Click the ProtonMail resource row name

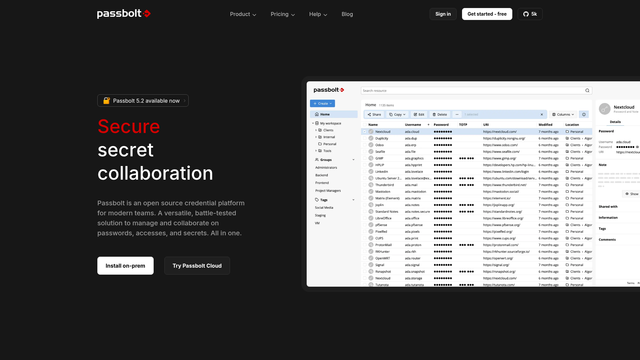point(383,245)
